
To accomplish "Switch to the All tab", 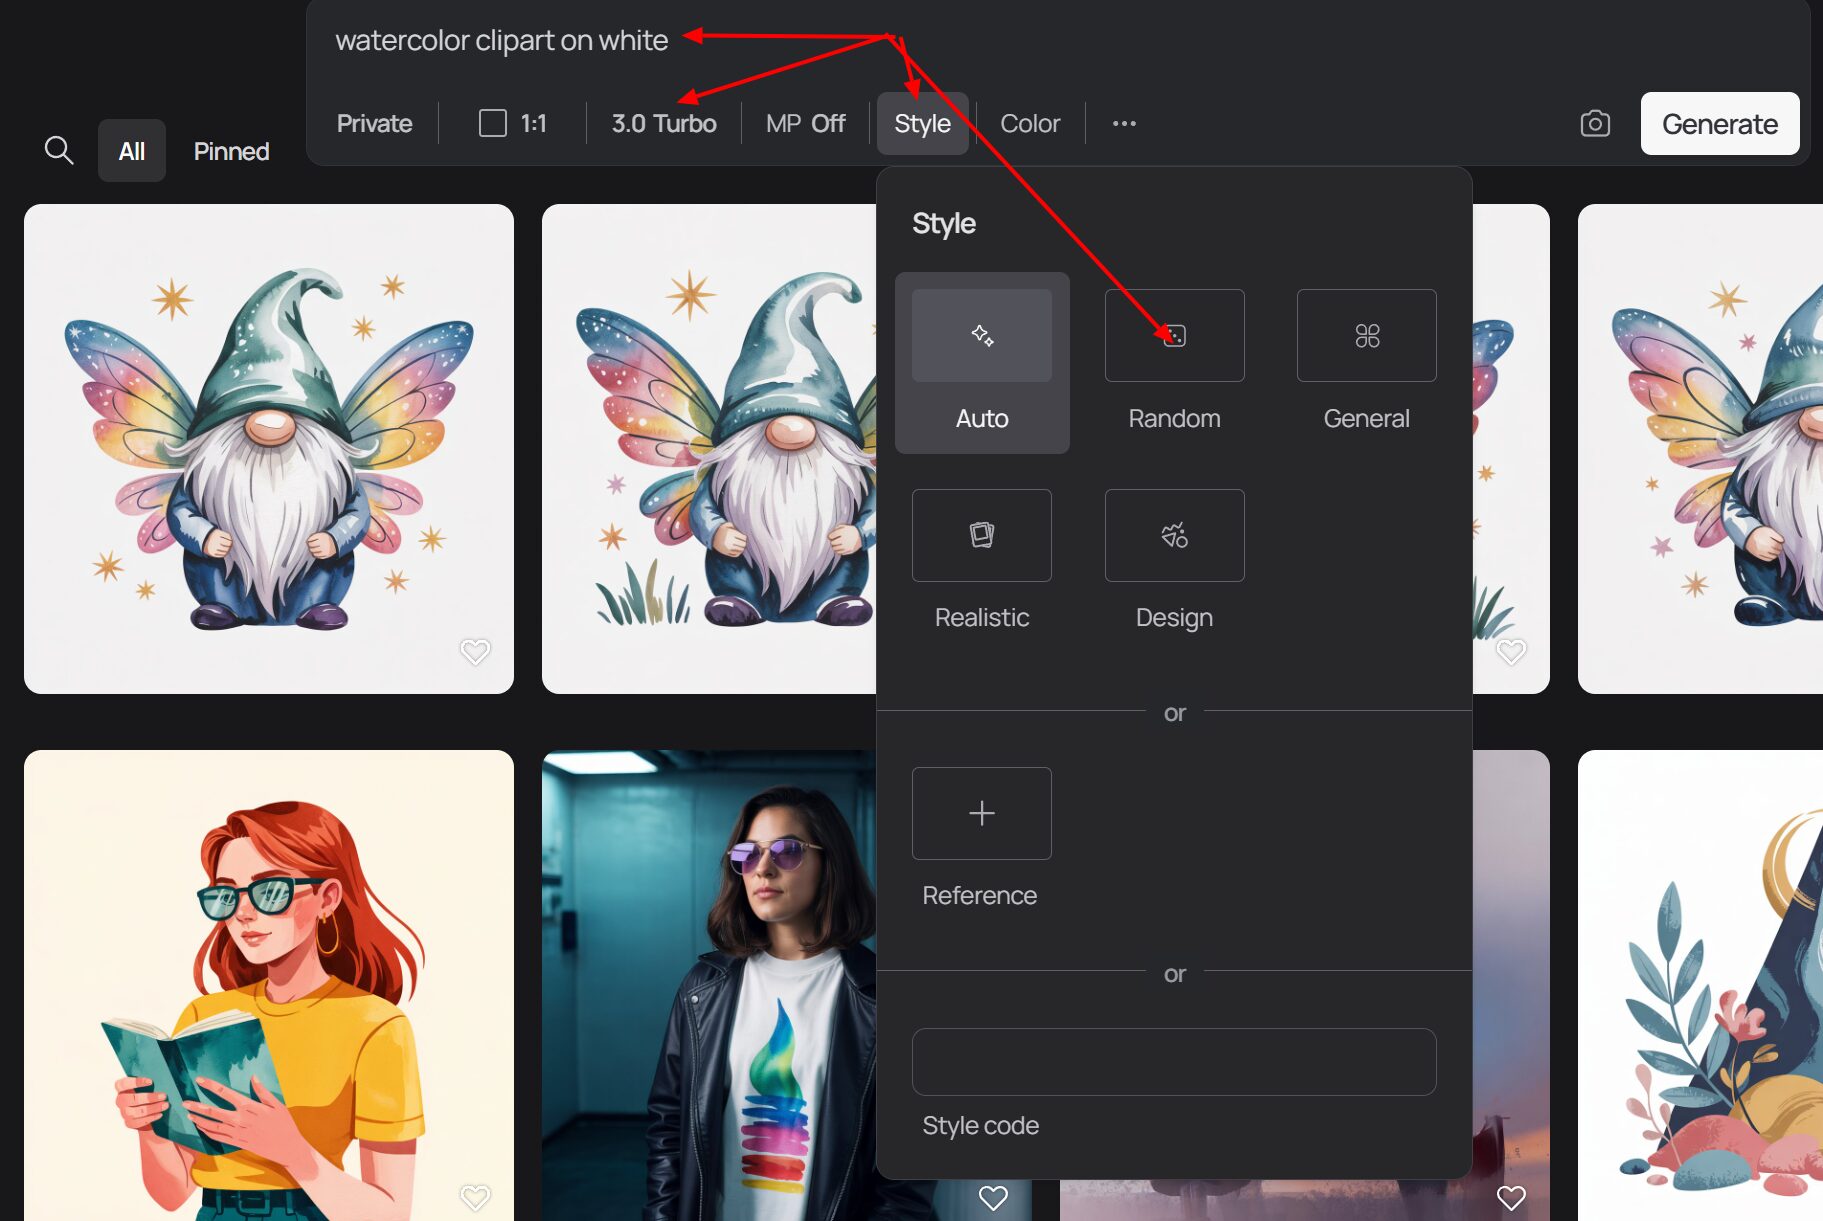I will 132,151.
